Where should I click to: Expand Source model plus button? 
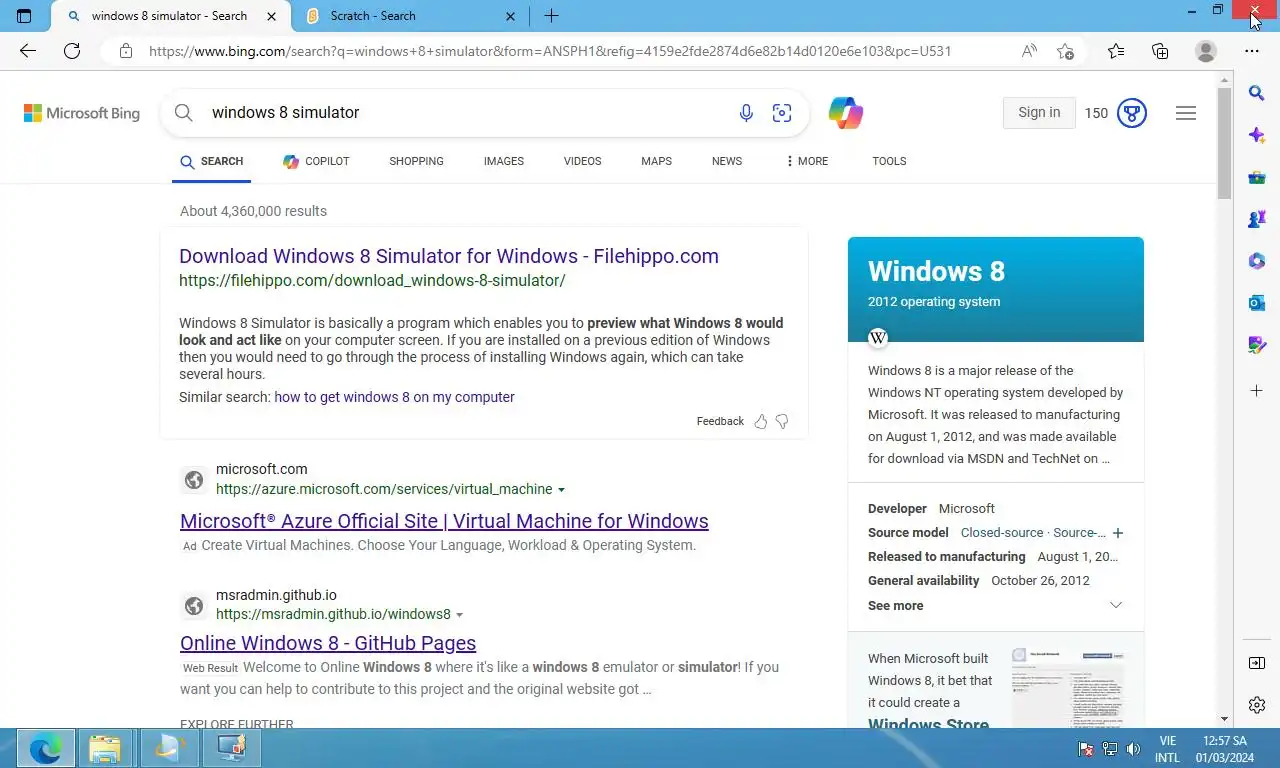tap(1118, 533)
